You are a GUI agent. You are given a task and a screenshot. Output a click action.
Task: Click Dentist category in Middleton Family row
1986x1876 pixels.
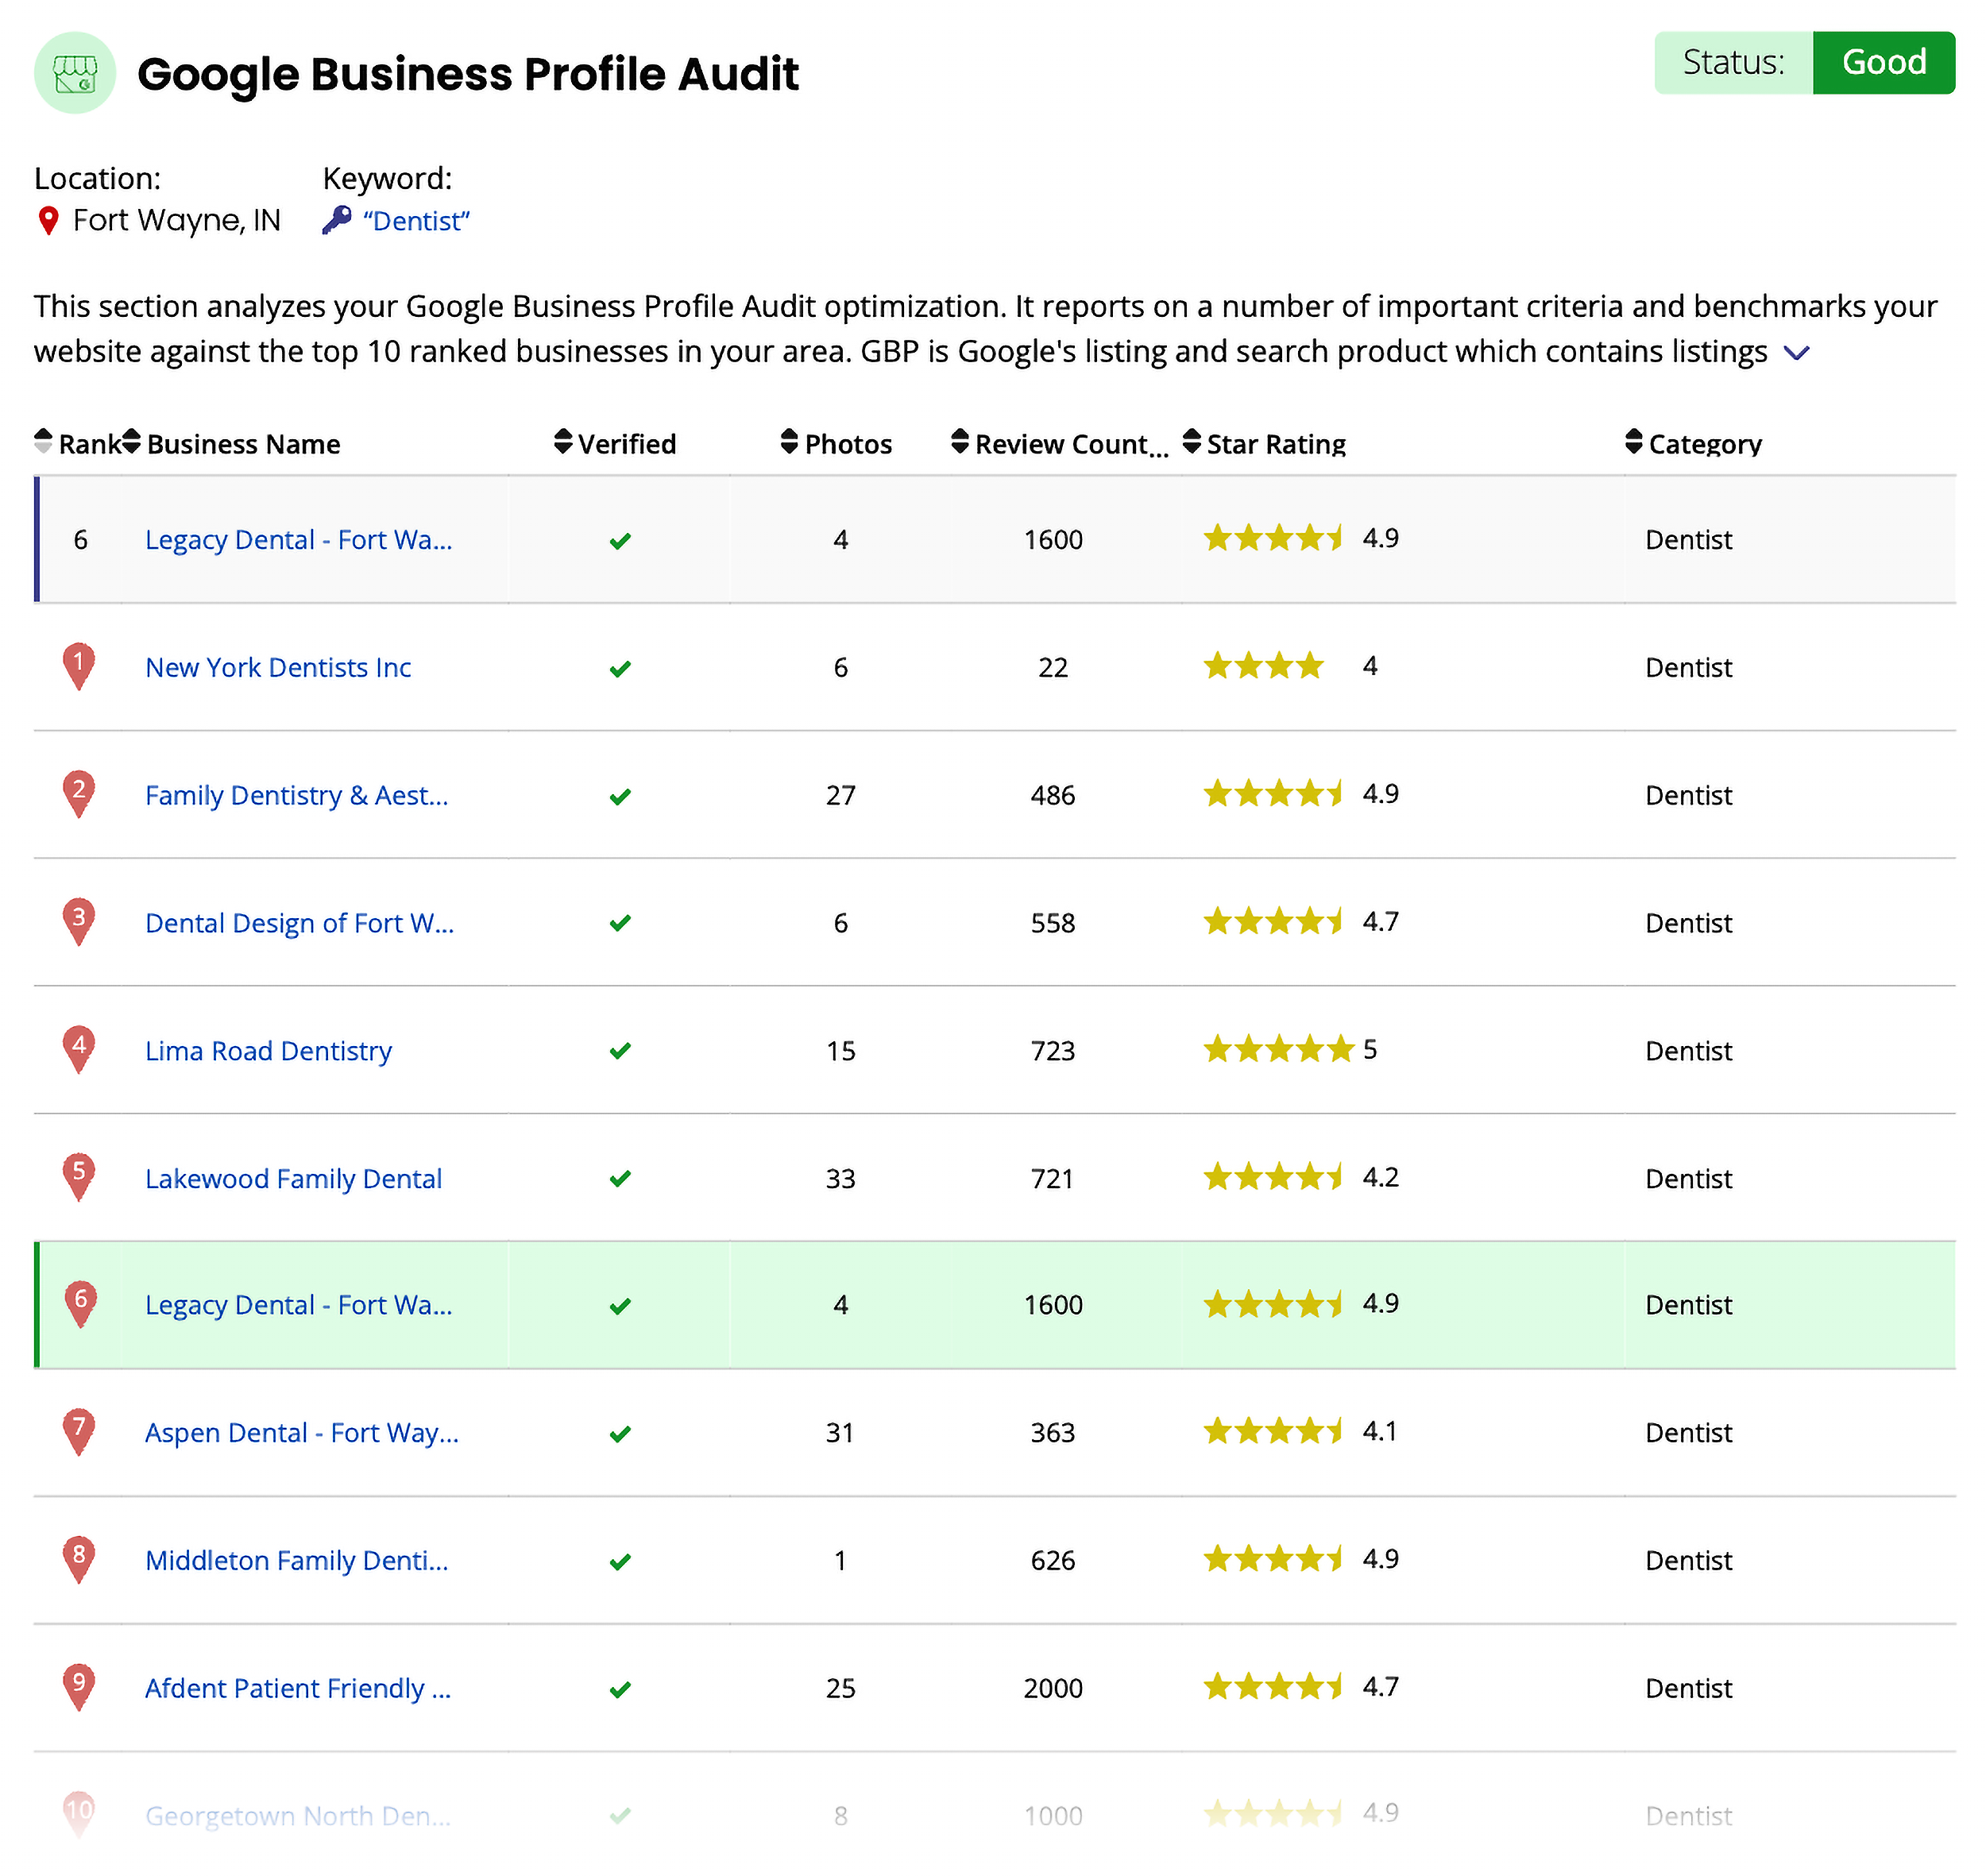1688,1561
